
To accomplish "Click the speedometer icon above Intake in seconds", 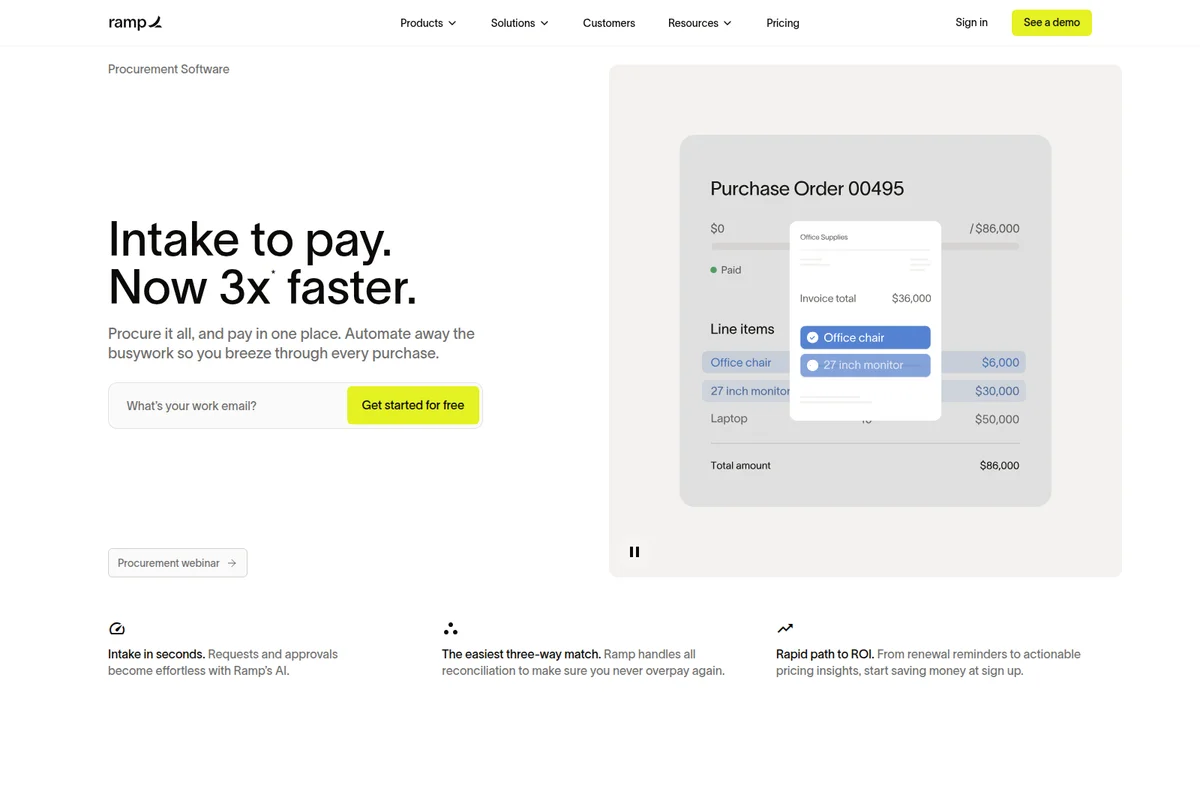I will 117,628.
